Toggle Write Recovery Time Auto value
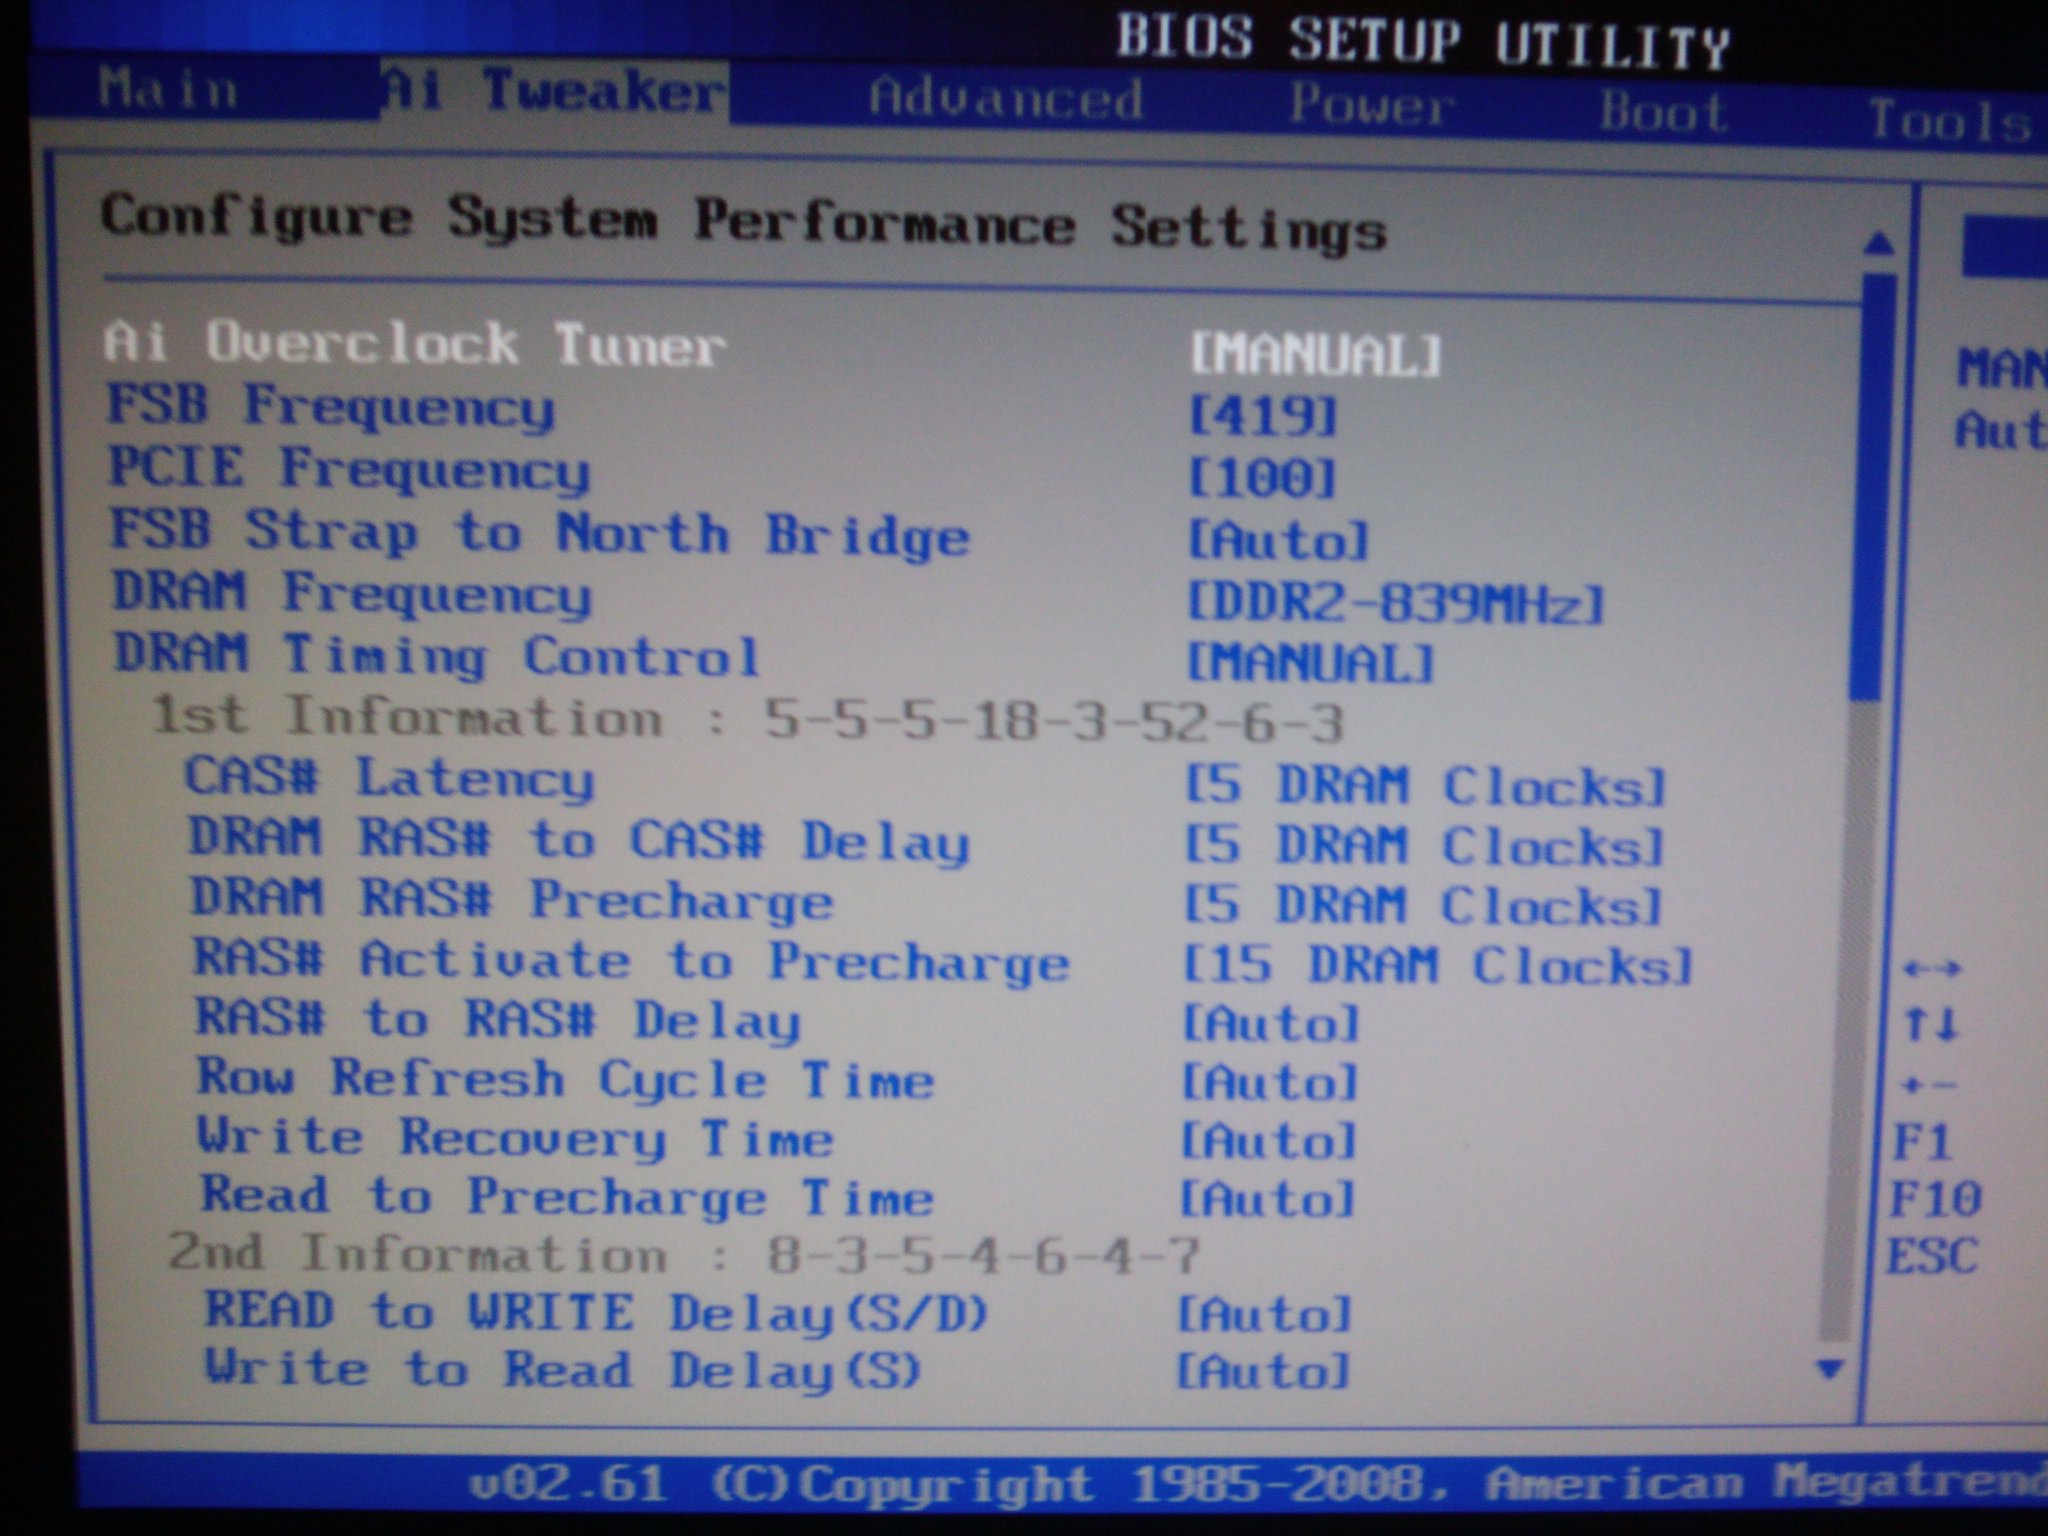Image resolution: width=2048 pixels, height=1536 pixels. [1269, 1141]
